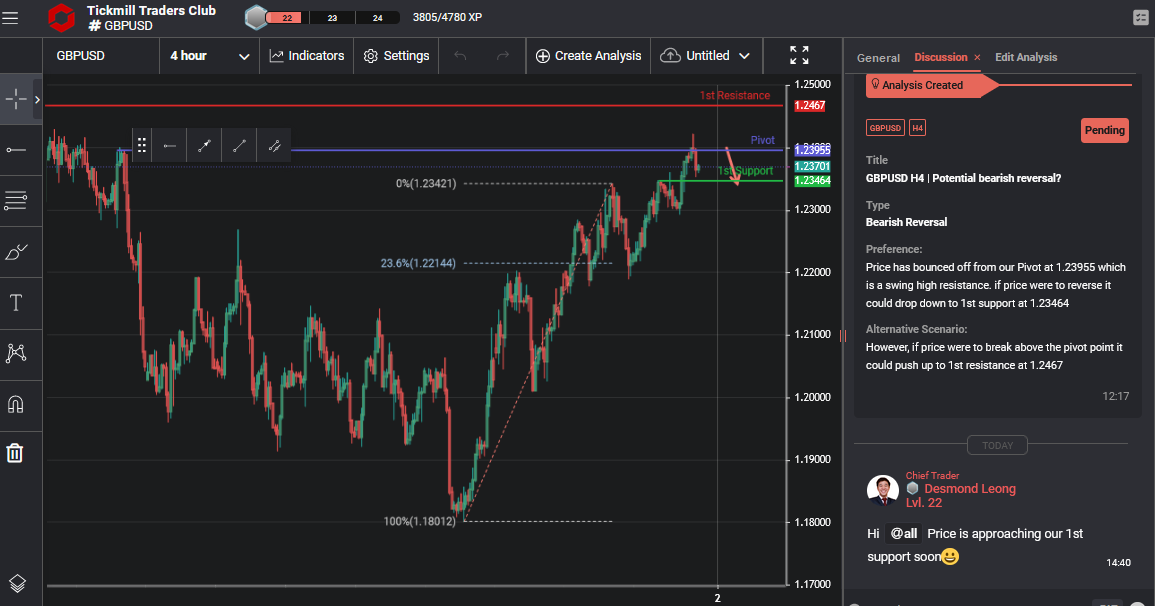Click the H4 timeframe tag
The height and width of the screenshot is (606, 1155).
pos(917,128)
